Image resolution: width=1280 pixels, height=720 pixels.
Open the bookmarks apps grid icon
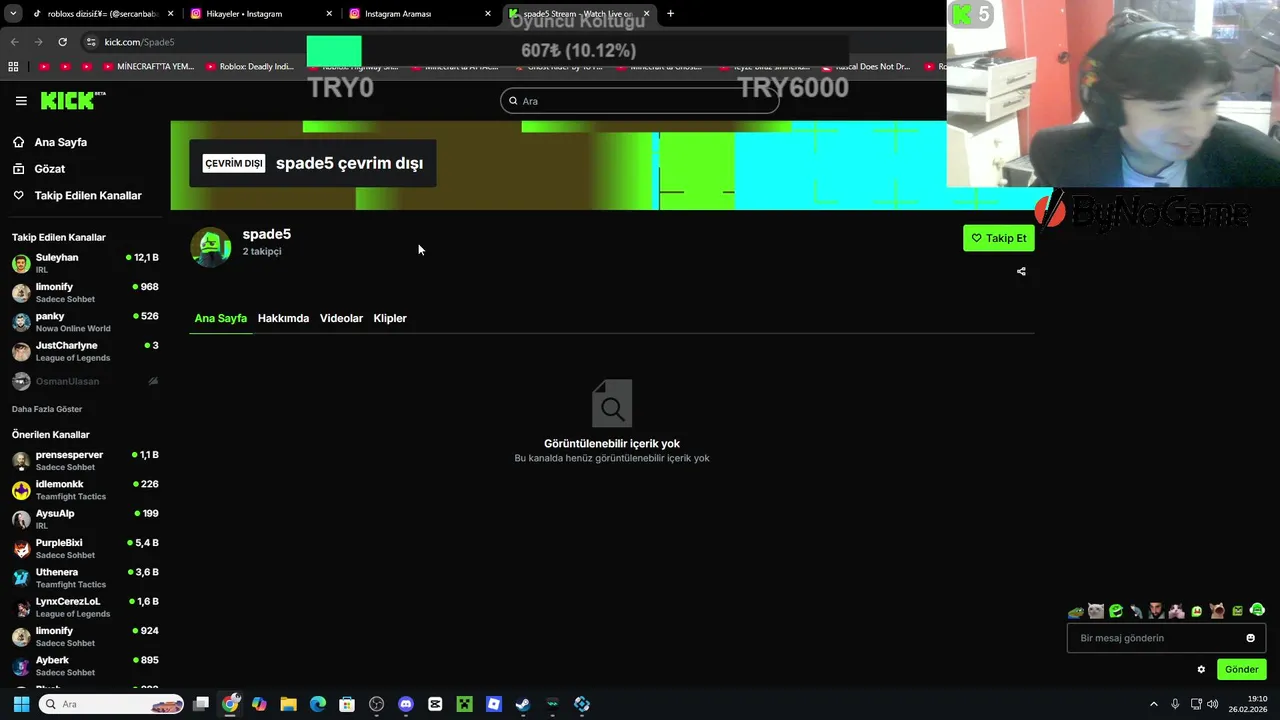click(13, 66)
